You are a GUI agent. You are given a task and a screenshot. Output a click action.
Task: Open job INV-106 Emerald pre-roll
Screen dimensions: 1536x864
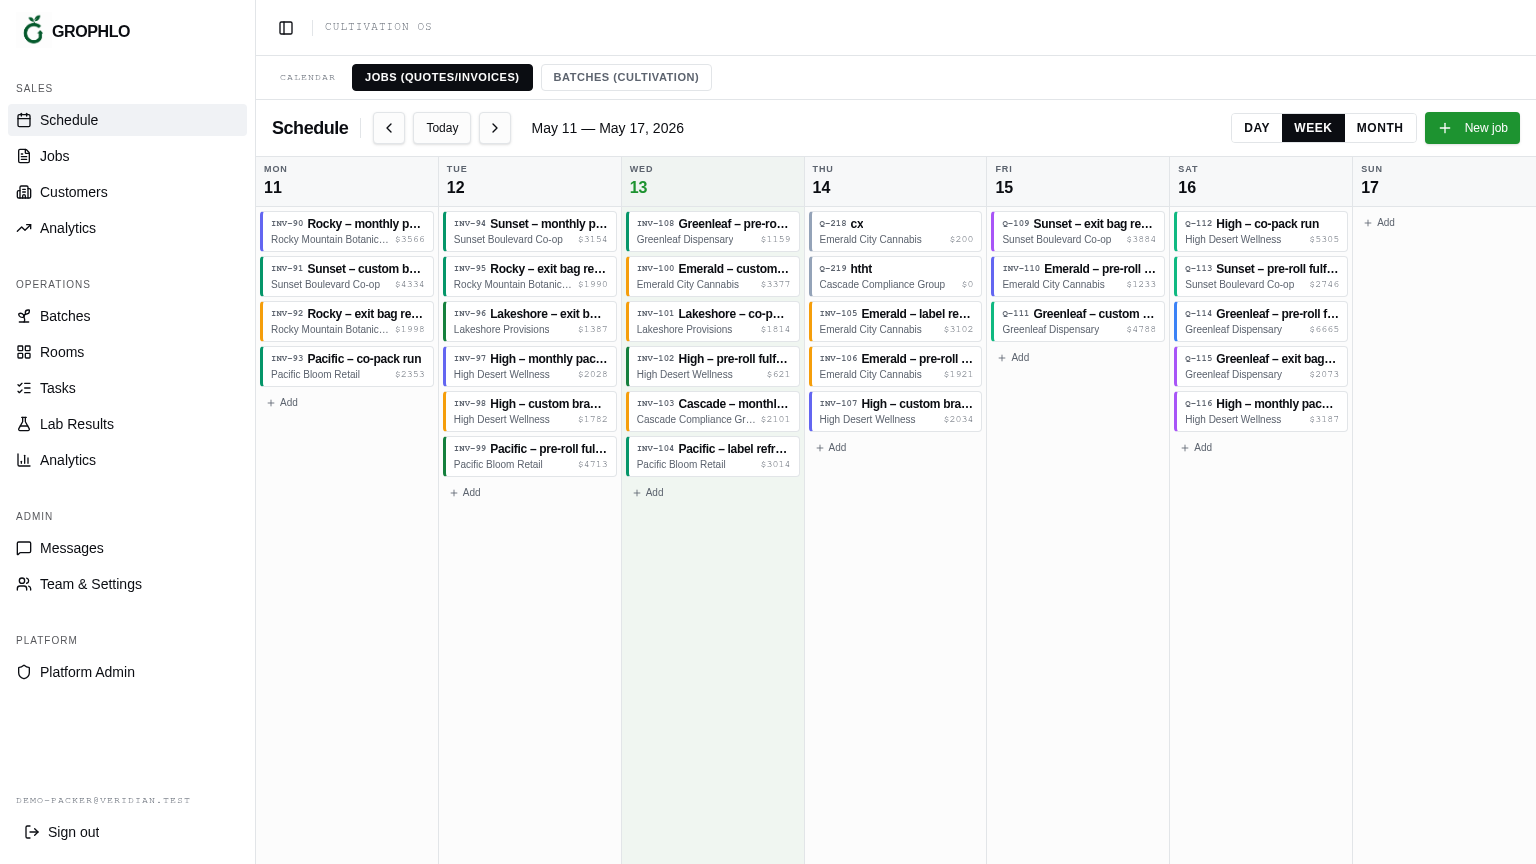tap(895, 366)
